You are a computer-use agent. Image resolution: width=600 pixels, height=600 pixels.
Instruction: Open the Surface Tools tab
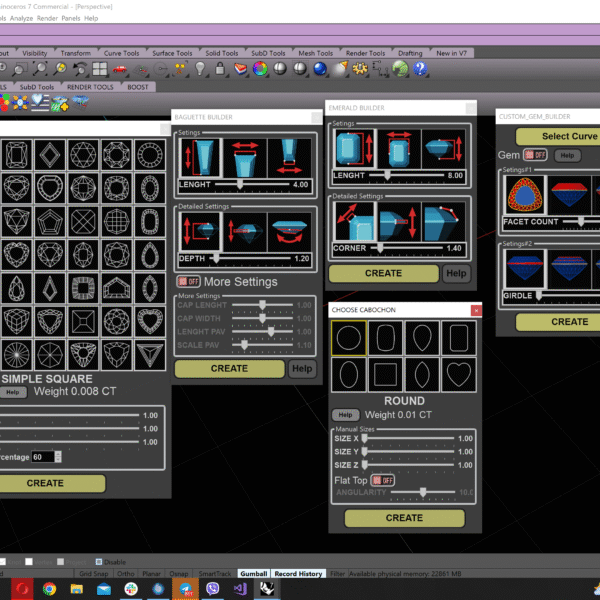tap(172, 53)
